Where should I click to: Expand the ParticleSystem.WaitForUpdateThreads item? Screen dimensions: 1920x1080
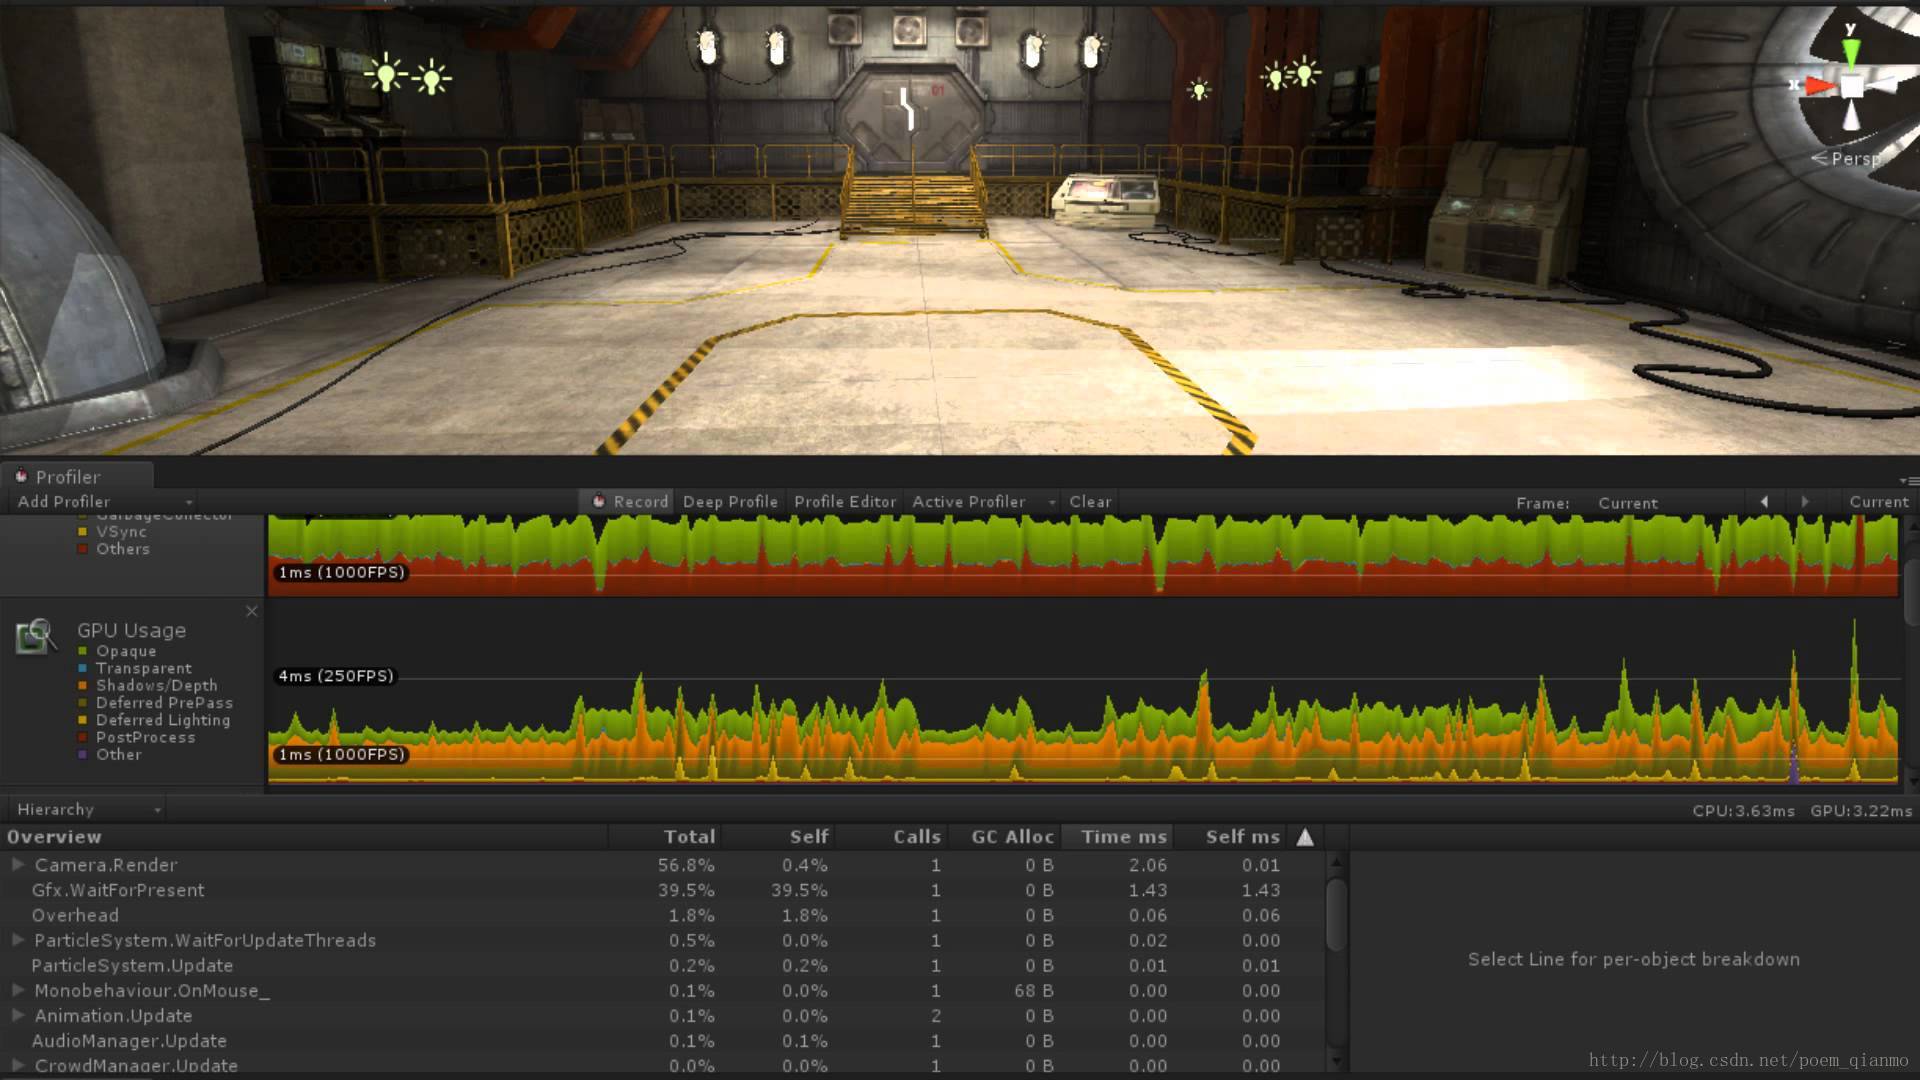[x=18, y=939]
